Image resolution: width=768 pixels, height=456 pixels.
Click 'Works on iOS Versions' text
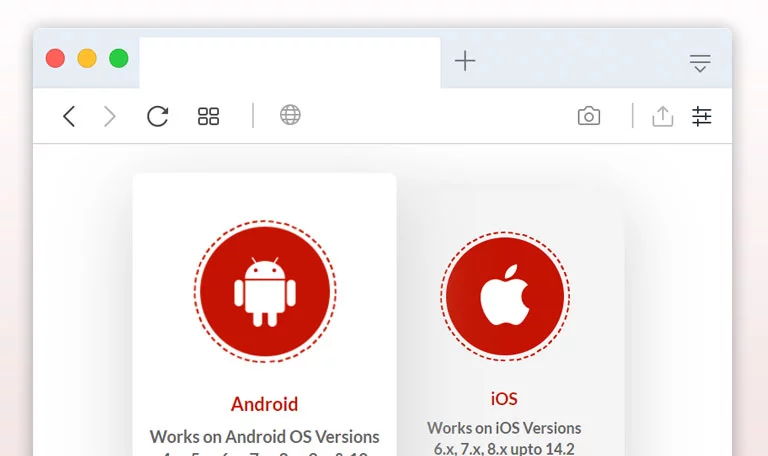tap(504, 428)
